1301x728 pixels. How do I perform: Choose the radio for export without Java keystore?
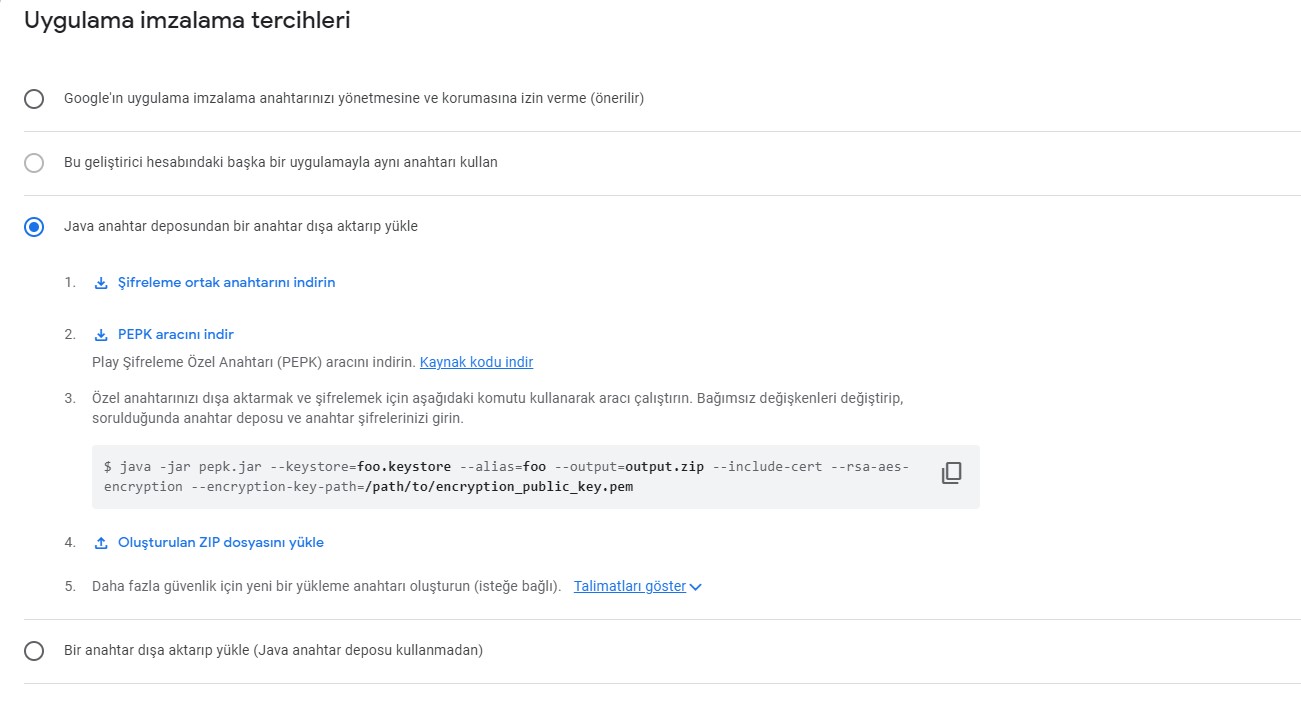coord(34,651)
